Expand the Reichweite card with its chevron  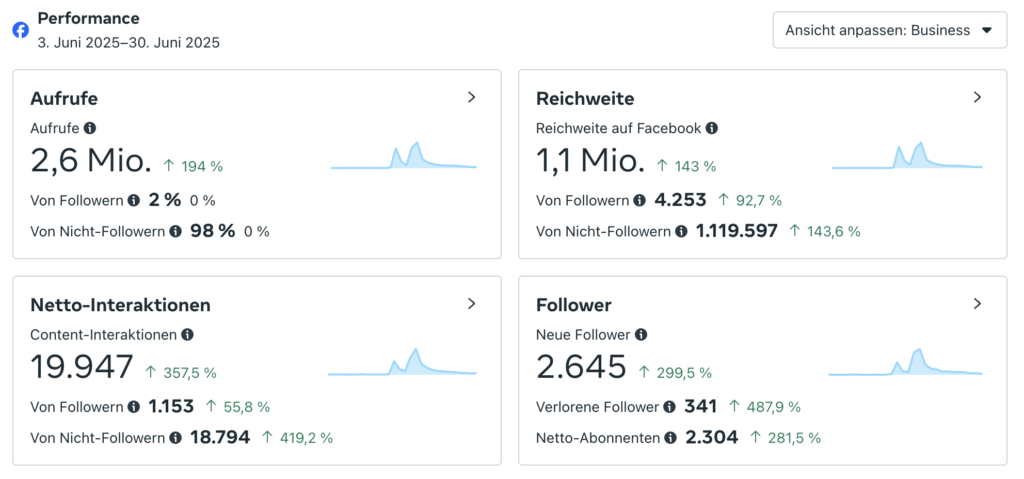[977, 97]
